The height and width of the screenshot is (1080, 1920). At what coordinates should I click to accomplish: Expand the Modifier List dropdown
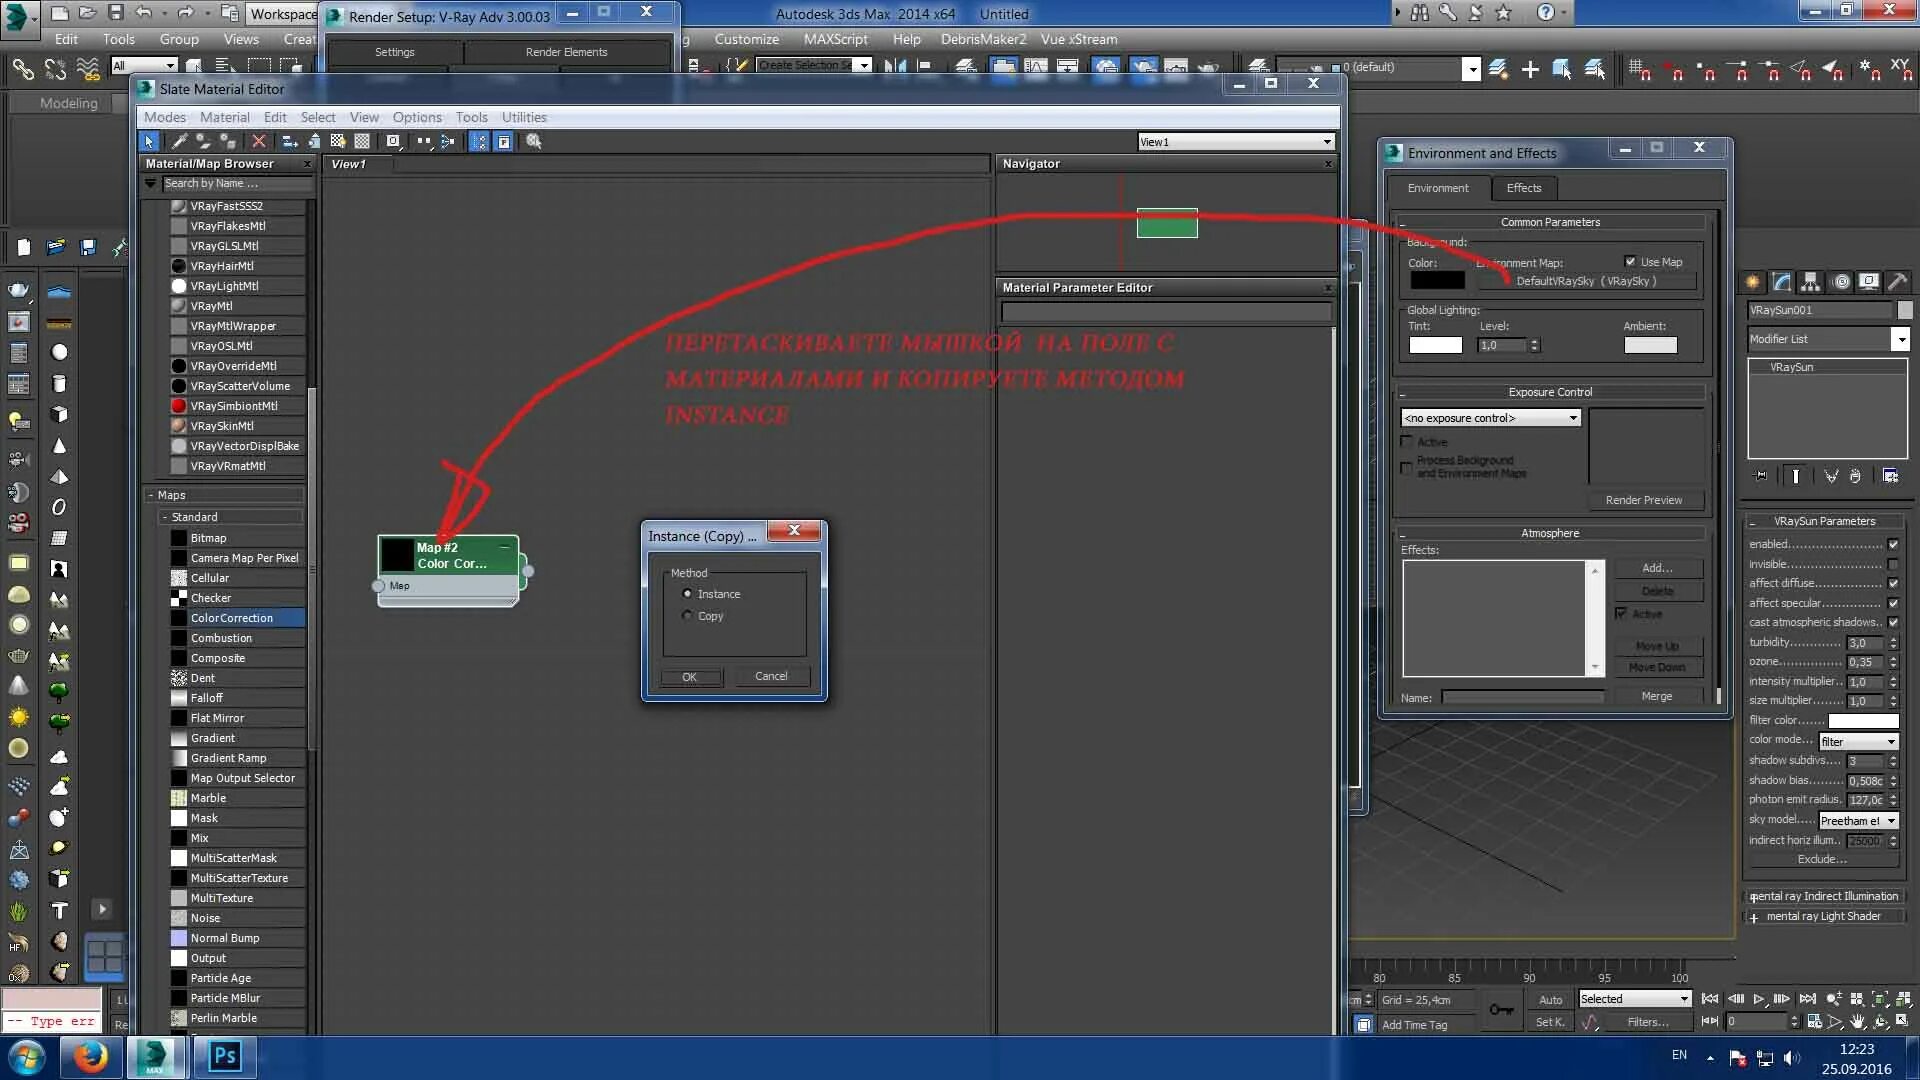tap(1900, 339)
